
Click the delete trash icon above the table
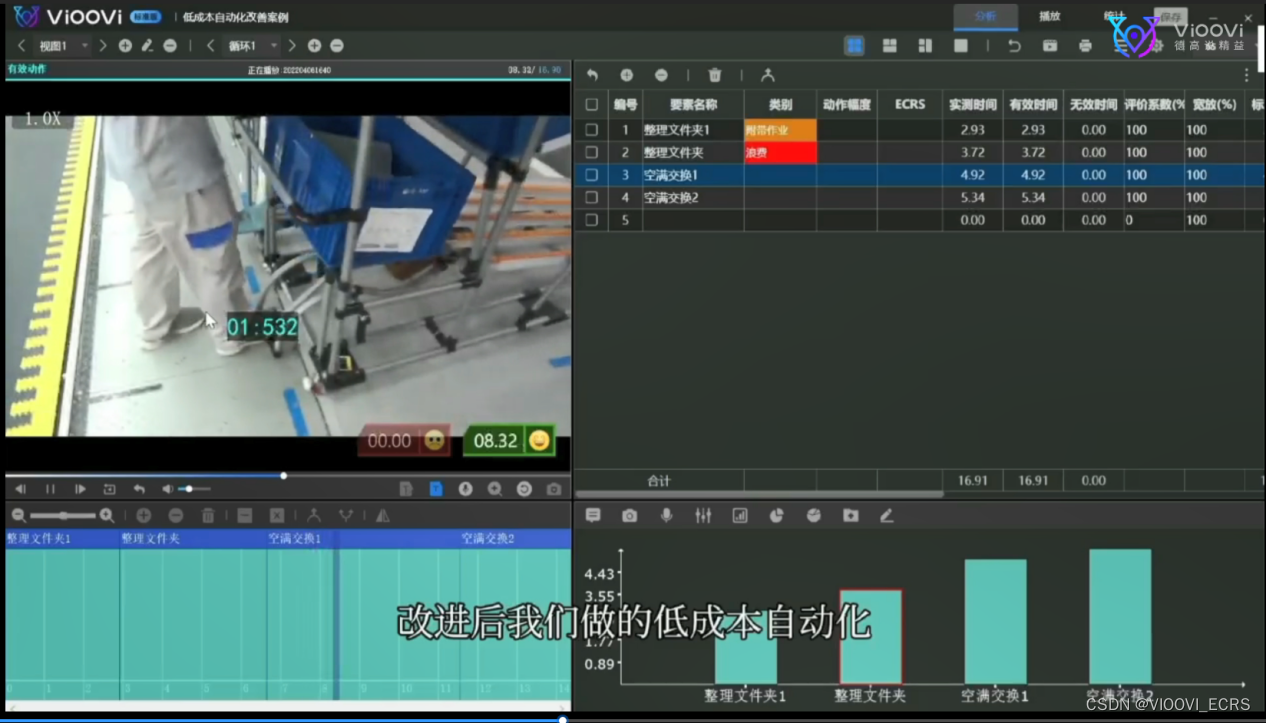coord(714,75)
